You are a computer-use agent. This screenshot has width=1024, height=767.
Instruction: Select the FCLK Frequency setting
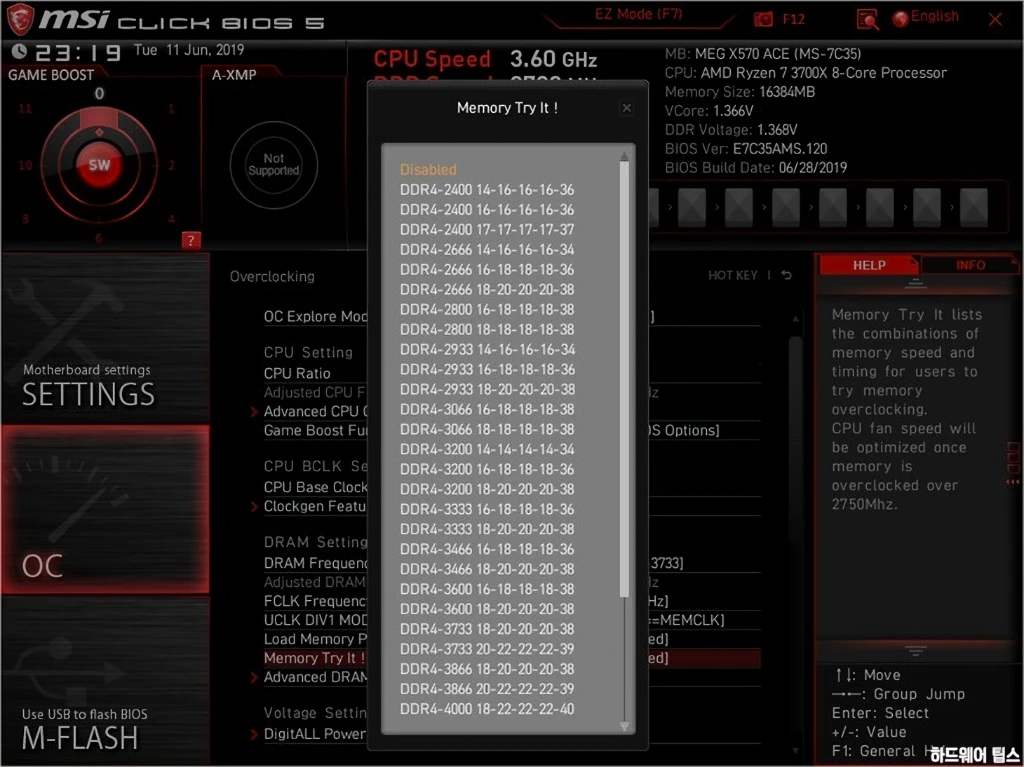pyautogui.click(x=316, y=601)
